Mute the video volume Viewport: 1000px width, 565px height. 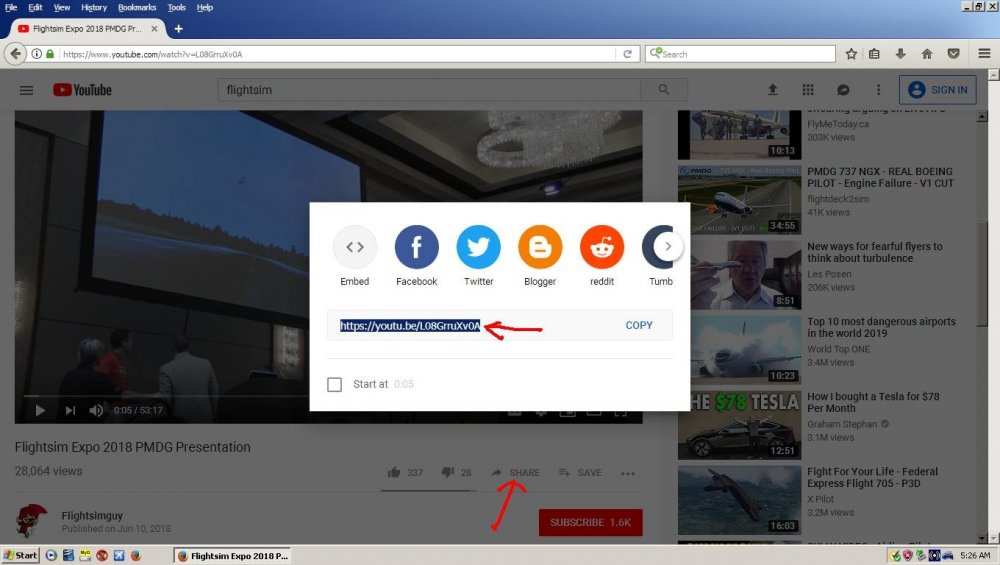click(96, 411)
